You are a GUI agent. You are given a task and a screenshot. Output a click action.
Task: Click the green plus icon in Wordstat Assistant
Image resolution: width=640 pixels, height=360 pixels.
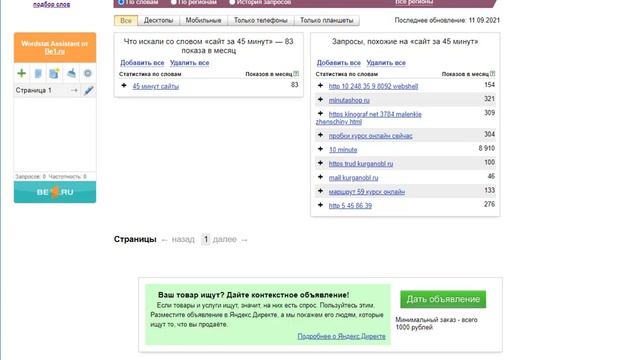(x=22, y=73)
